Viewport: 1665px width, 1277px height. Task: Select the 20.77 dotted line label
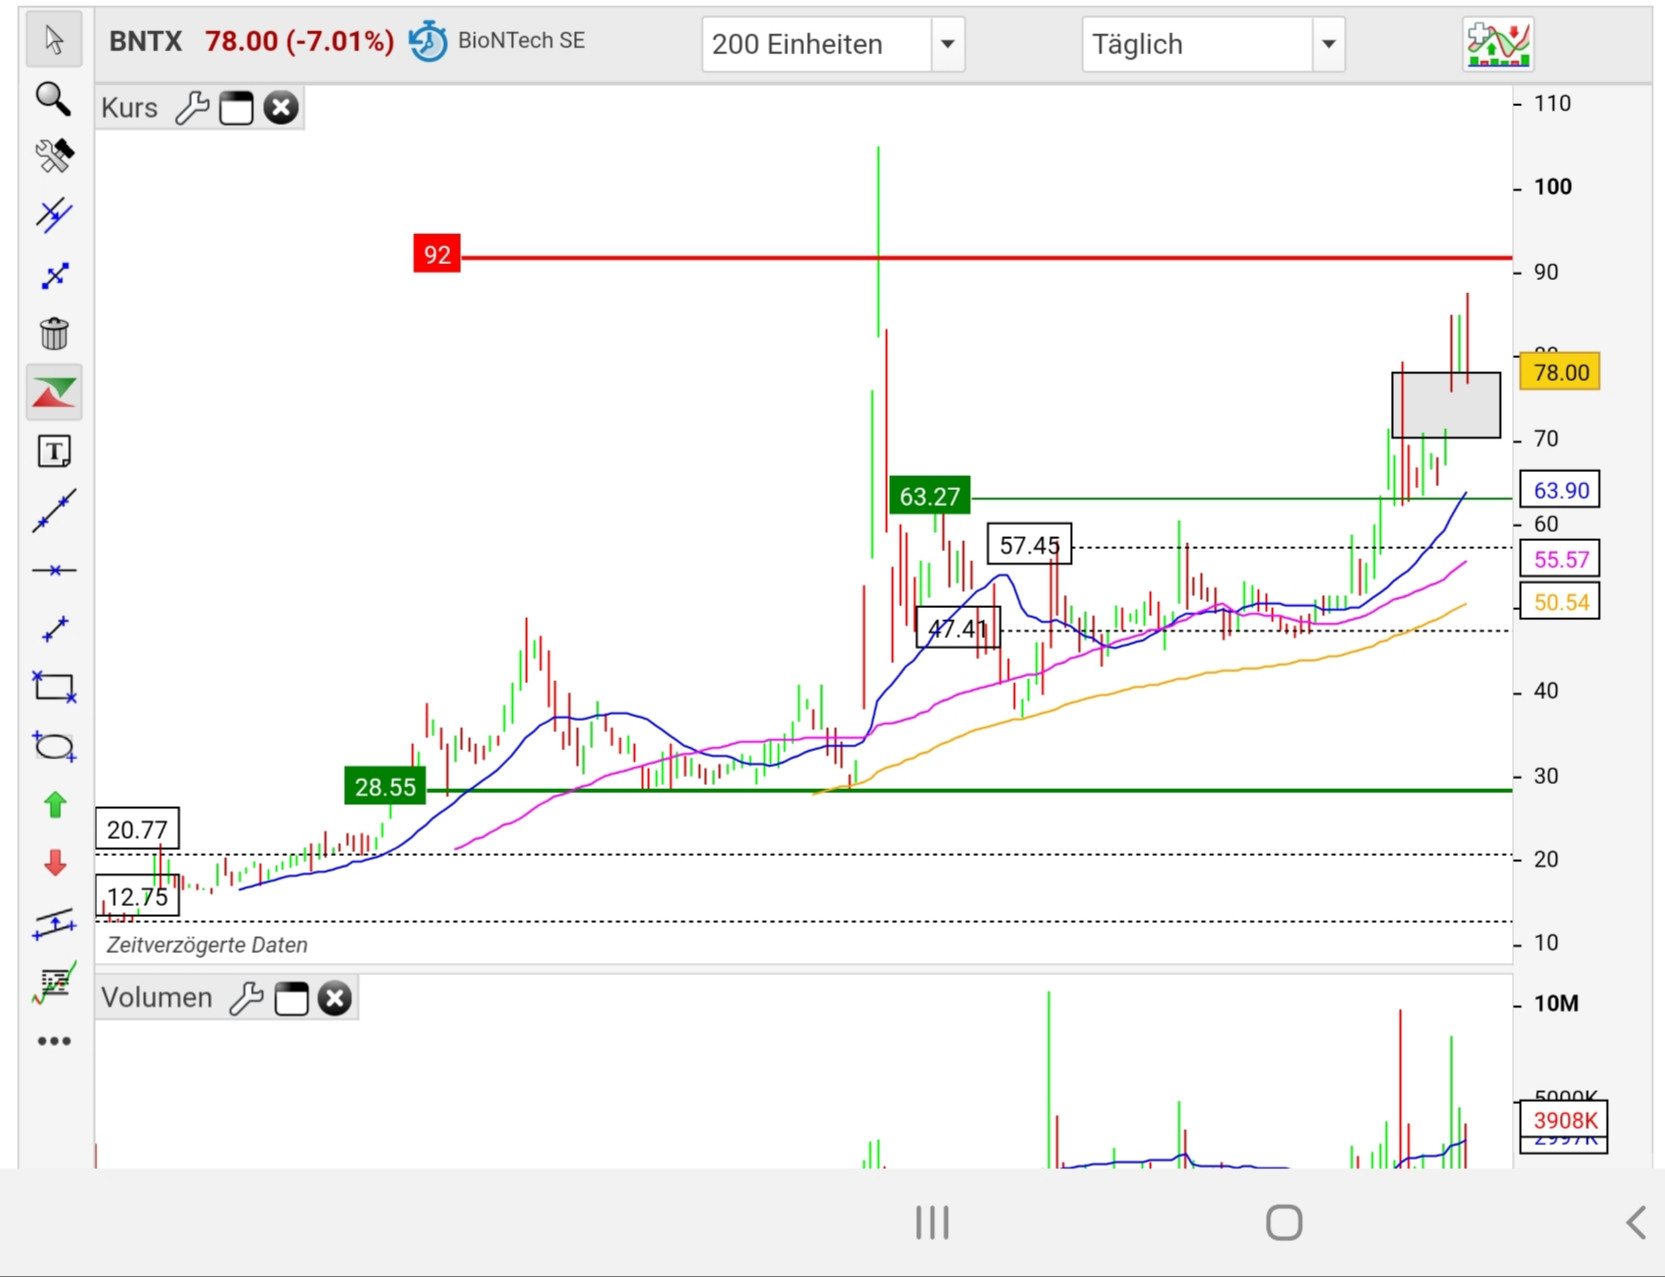(137, 829)
